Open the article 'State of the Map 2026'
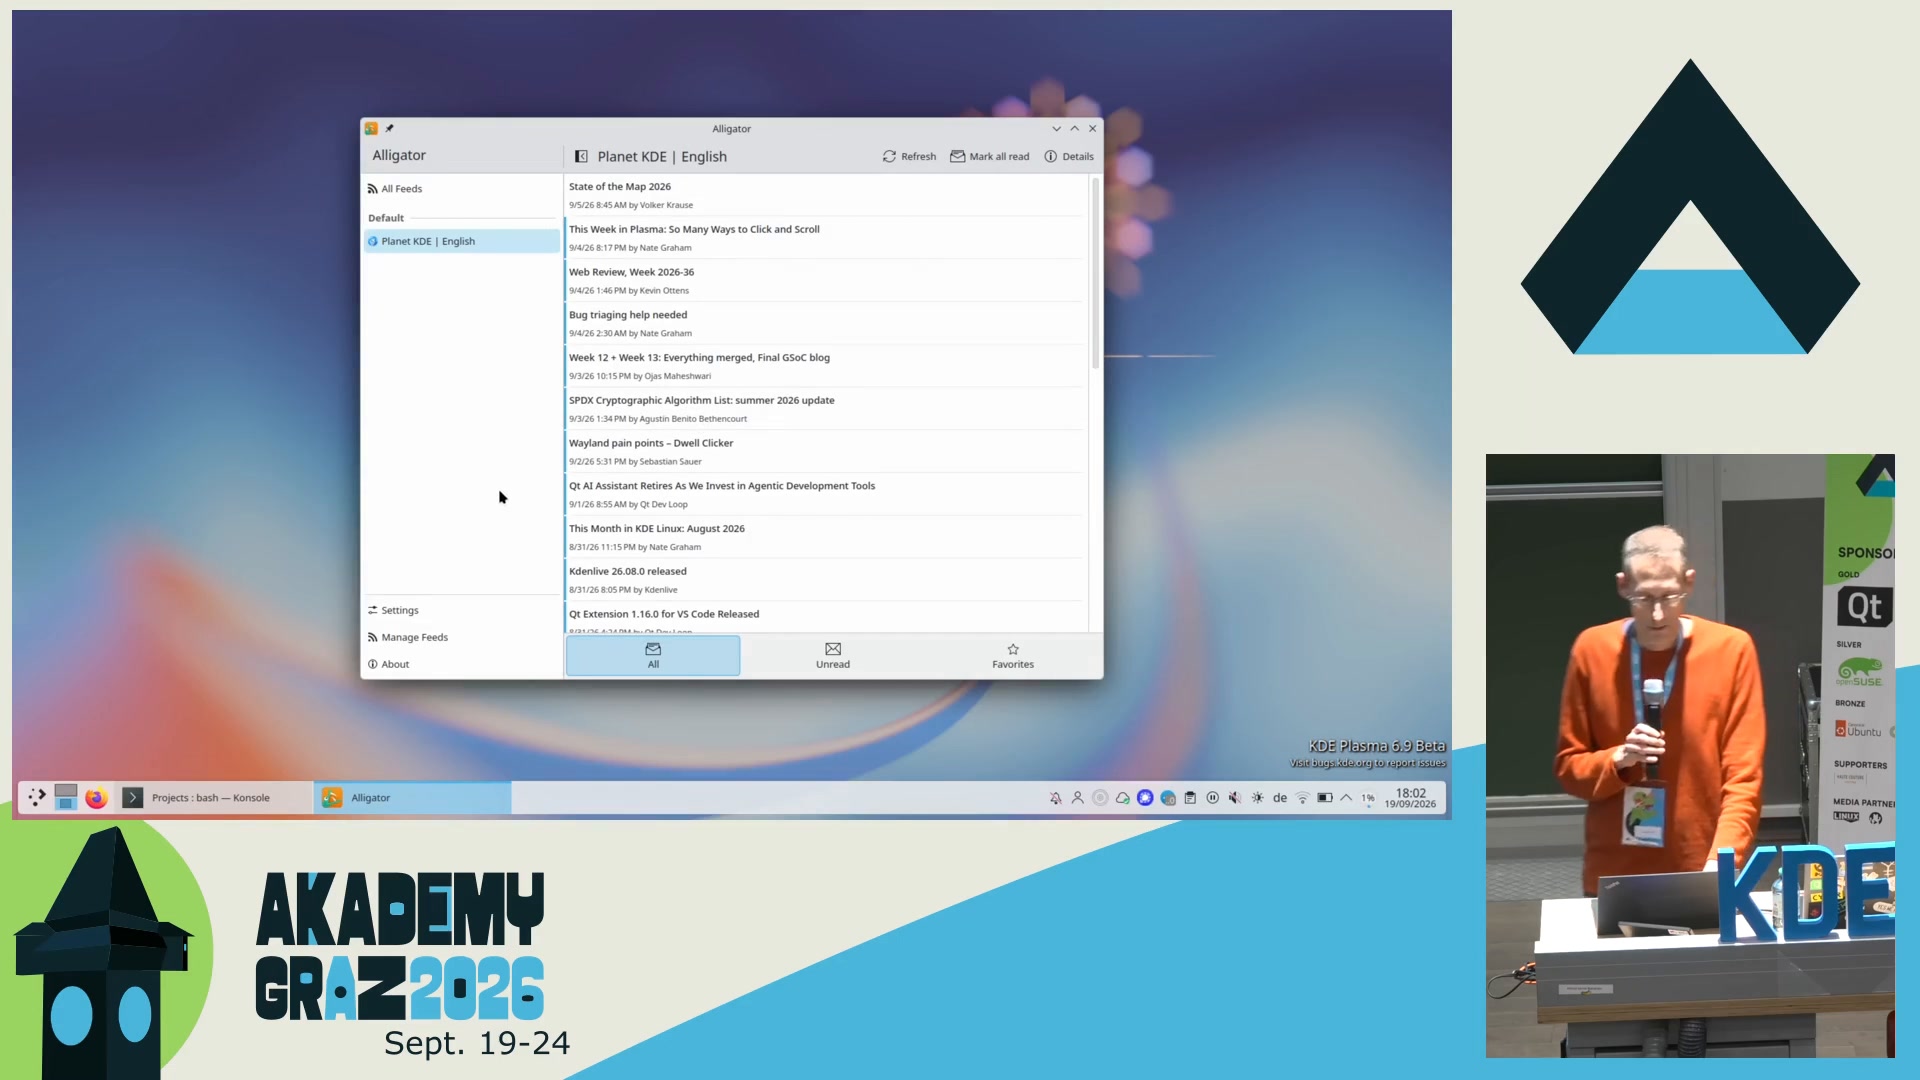This screenshot has width=1920, height=1080. click(x=826, y=195)
